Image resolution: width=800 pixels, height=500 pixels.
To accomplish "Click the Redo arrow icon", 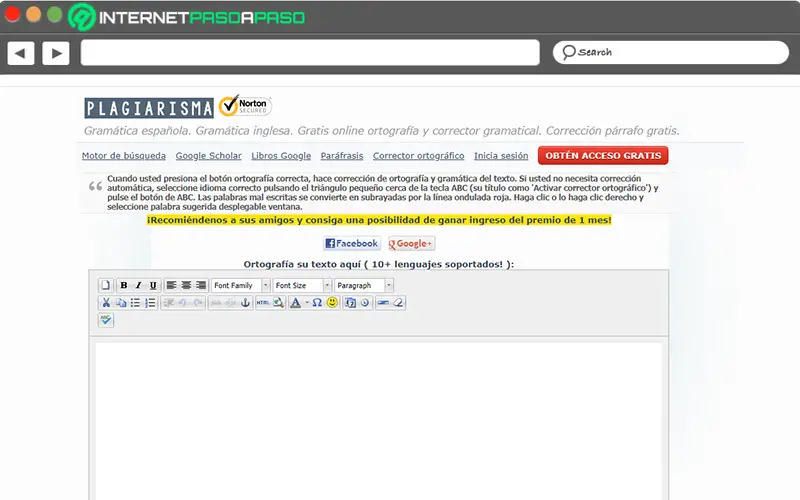I will 198,303.
